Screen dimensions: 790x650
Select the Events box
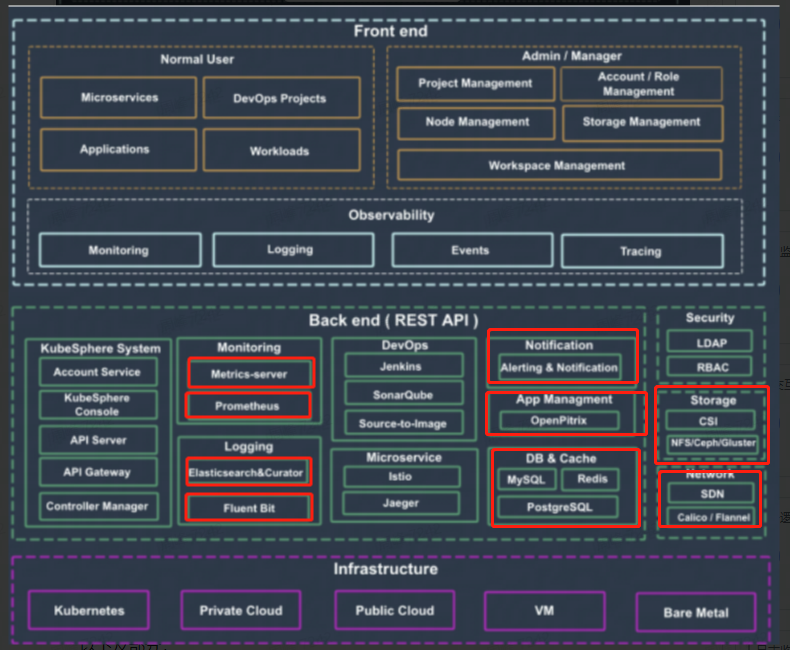[x=472, y=250]
